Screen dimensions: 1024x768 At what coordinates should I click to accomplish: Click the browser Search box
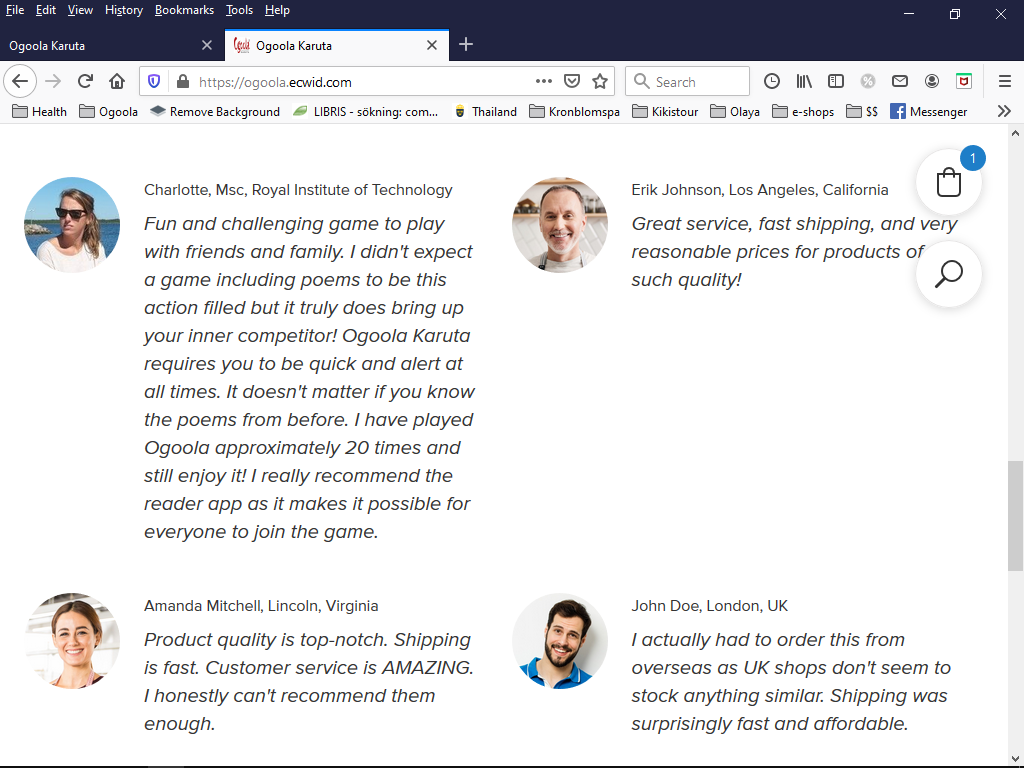point(687,82)
